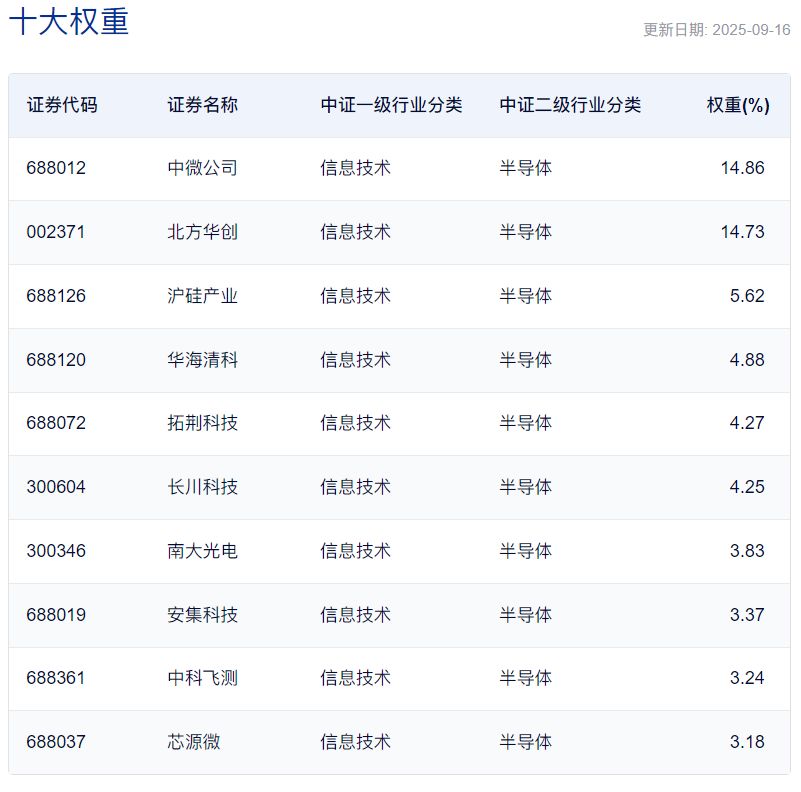This screenshot has width=801, height=792.
Task: Click the 更新日期 2025-09-16 text
Action: (716, 30)
